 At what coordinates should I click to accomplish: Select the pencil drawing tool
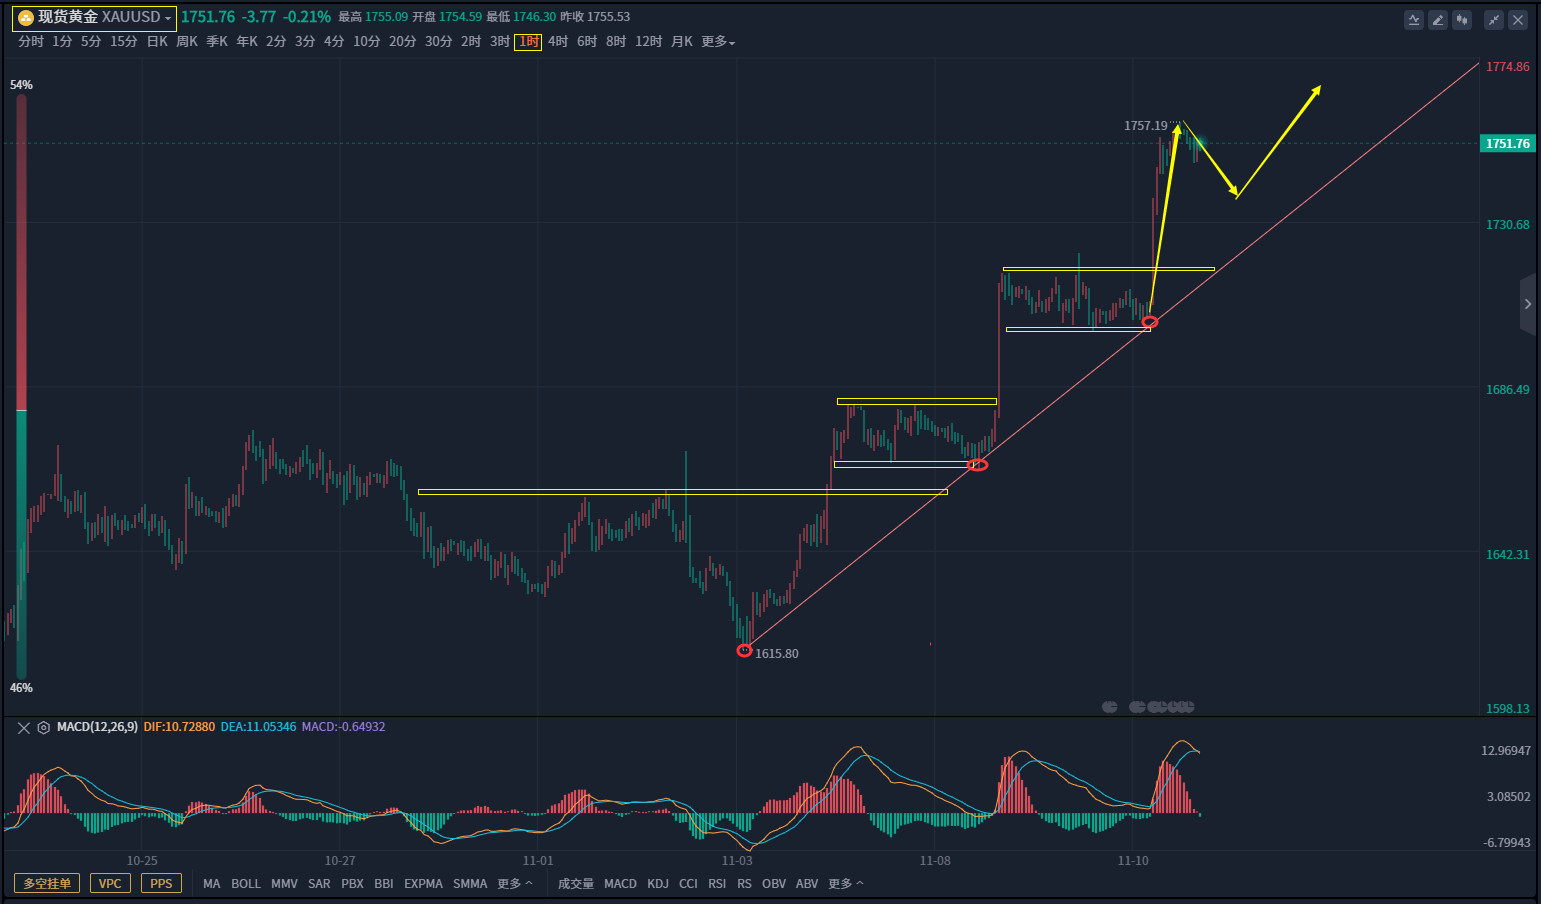coord(1438,19)
